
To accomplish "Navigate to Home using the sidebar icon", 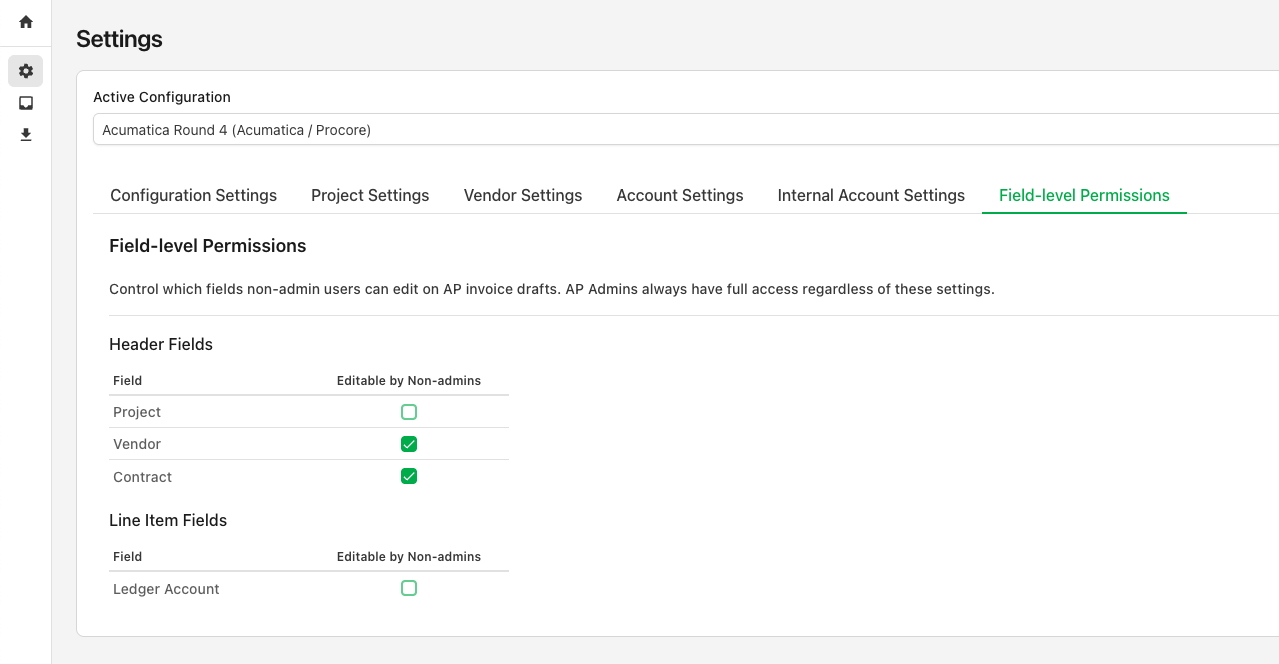I will (x=25, y=22).
